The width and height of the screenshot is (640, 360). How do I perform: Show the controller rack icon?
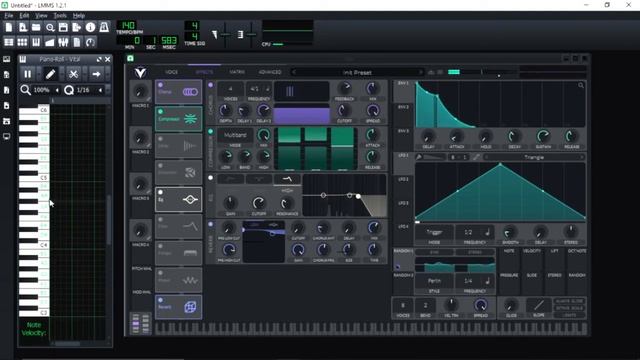coord(90,42)
